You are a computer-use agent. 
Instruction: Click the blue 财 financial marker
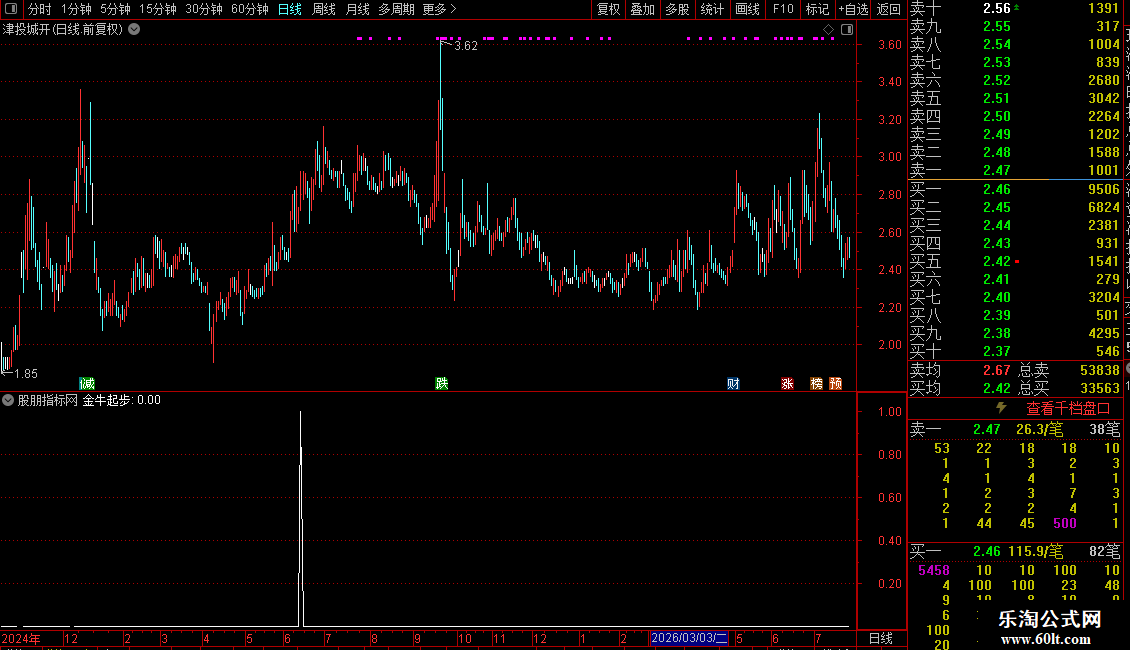[x=733, y=383]
